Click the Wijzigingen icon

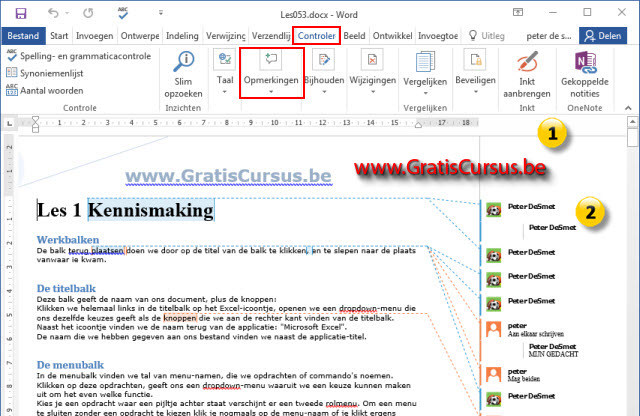[372, 60]
